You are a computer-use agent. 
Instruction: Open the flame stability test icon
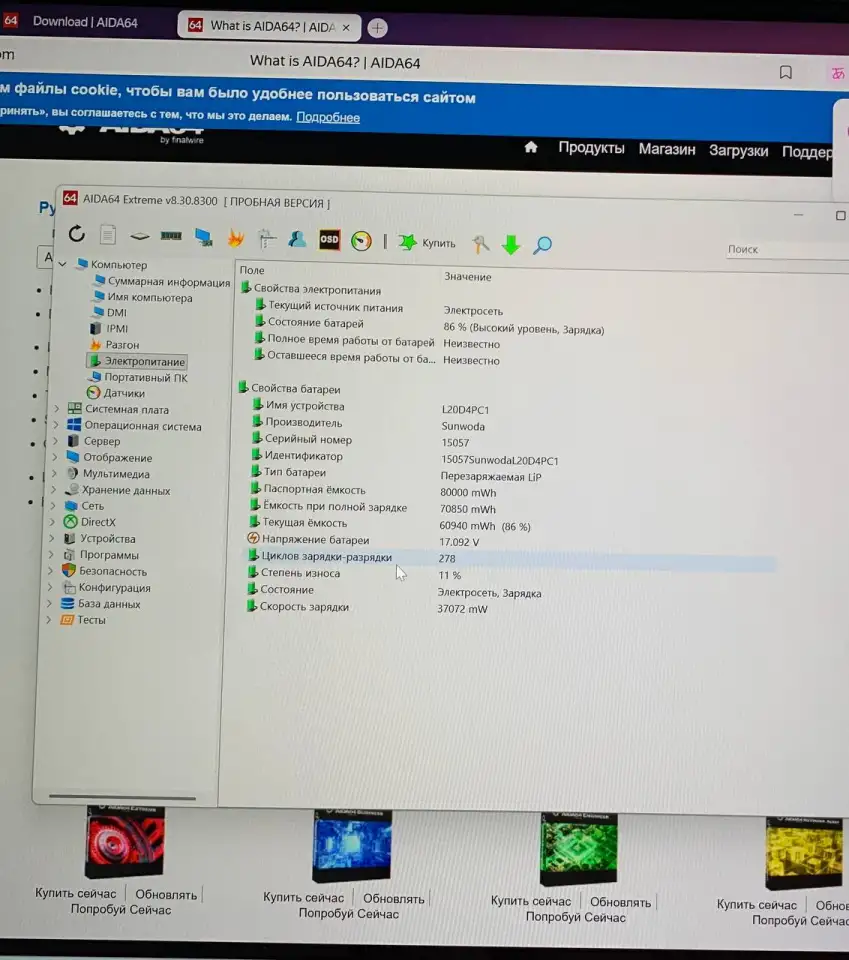pos(235,238)
